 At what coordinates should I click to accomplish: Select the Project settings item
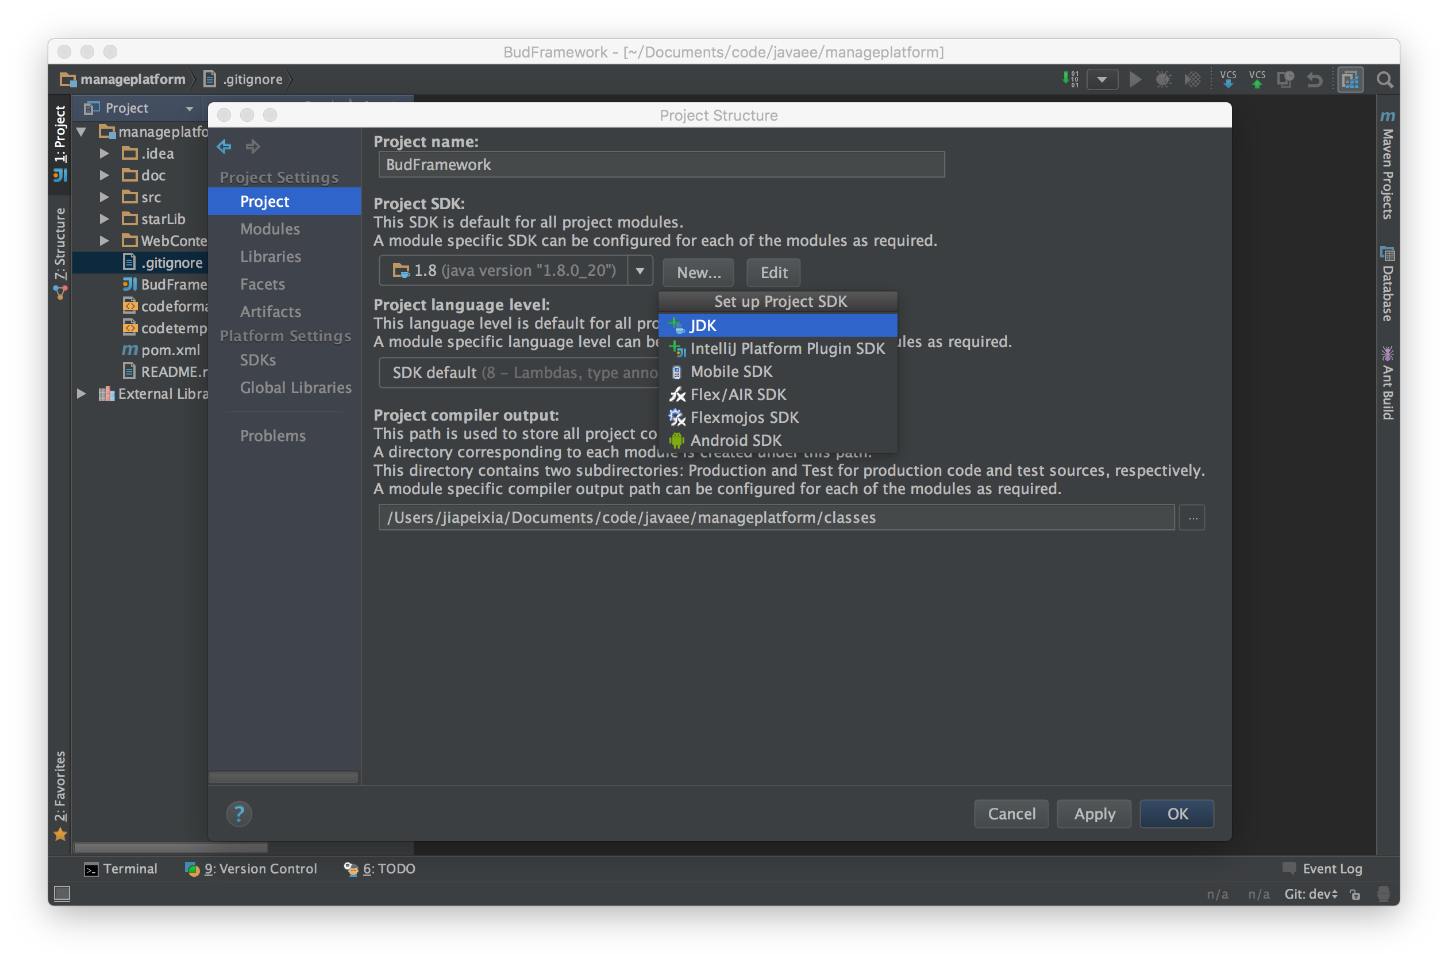point(284,202)
